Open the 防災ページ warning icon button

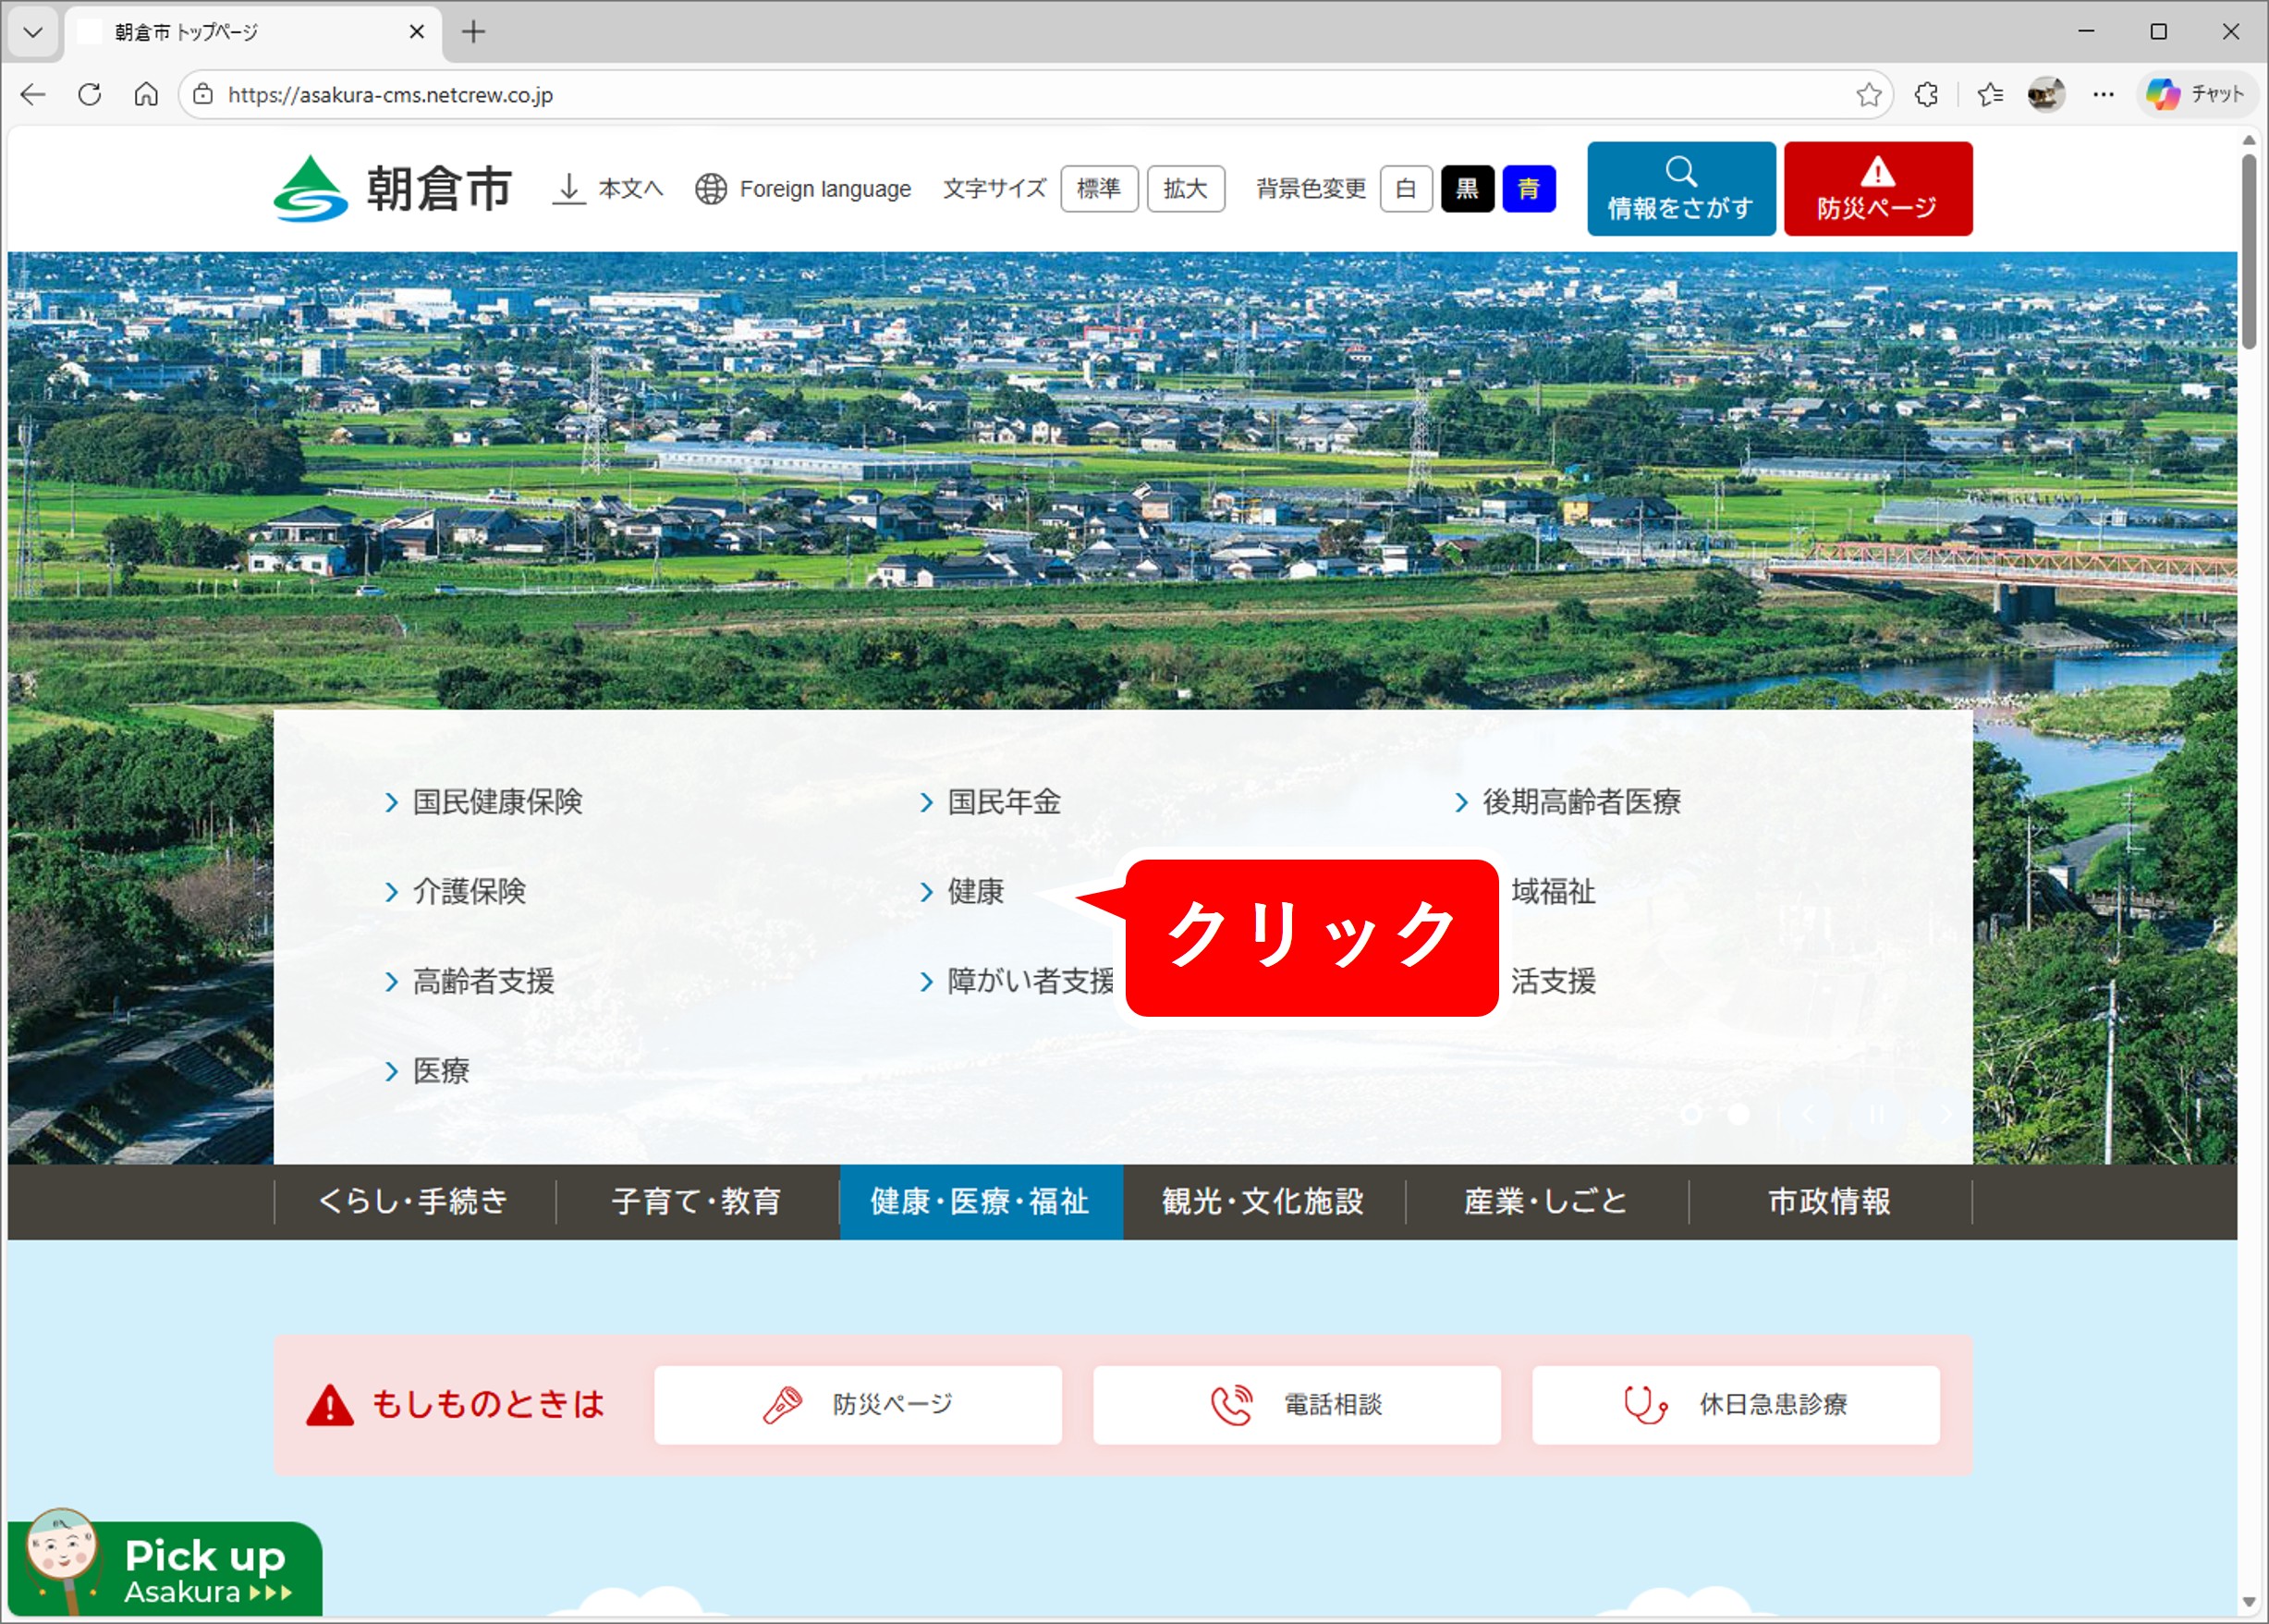[x=1877, y=172]
